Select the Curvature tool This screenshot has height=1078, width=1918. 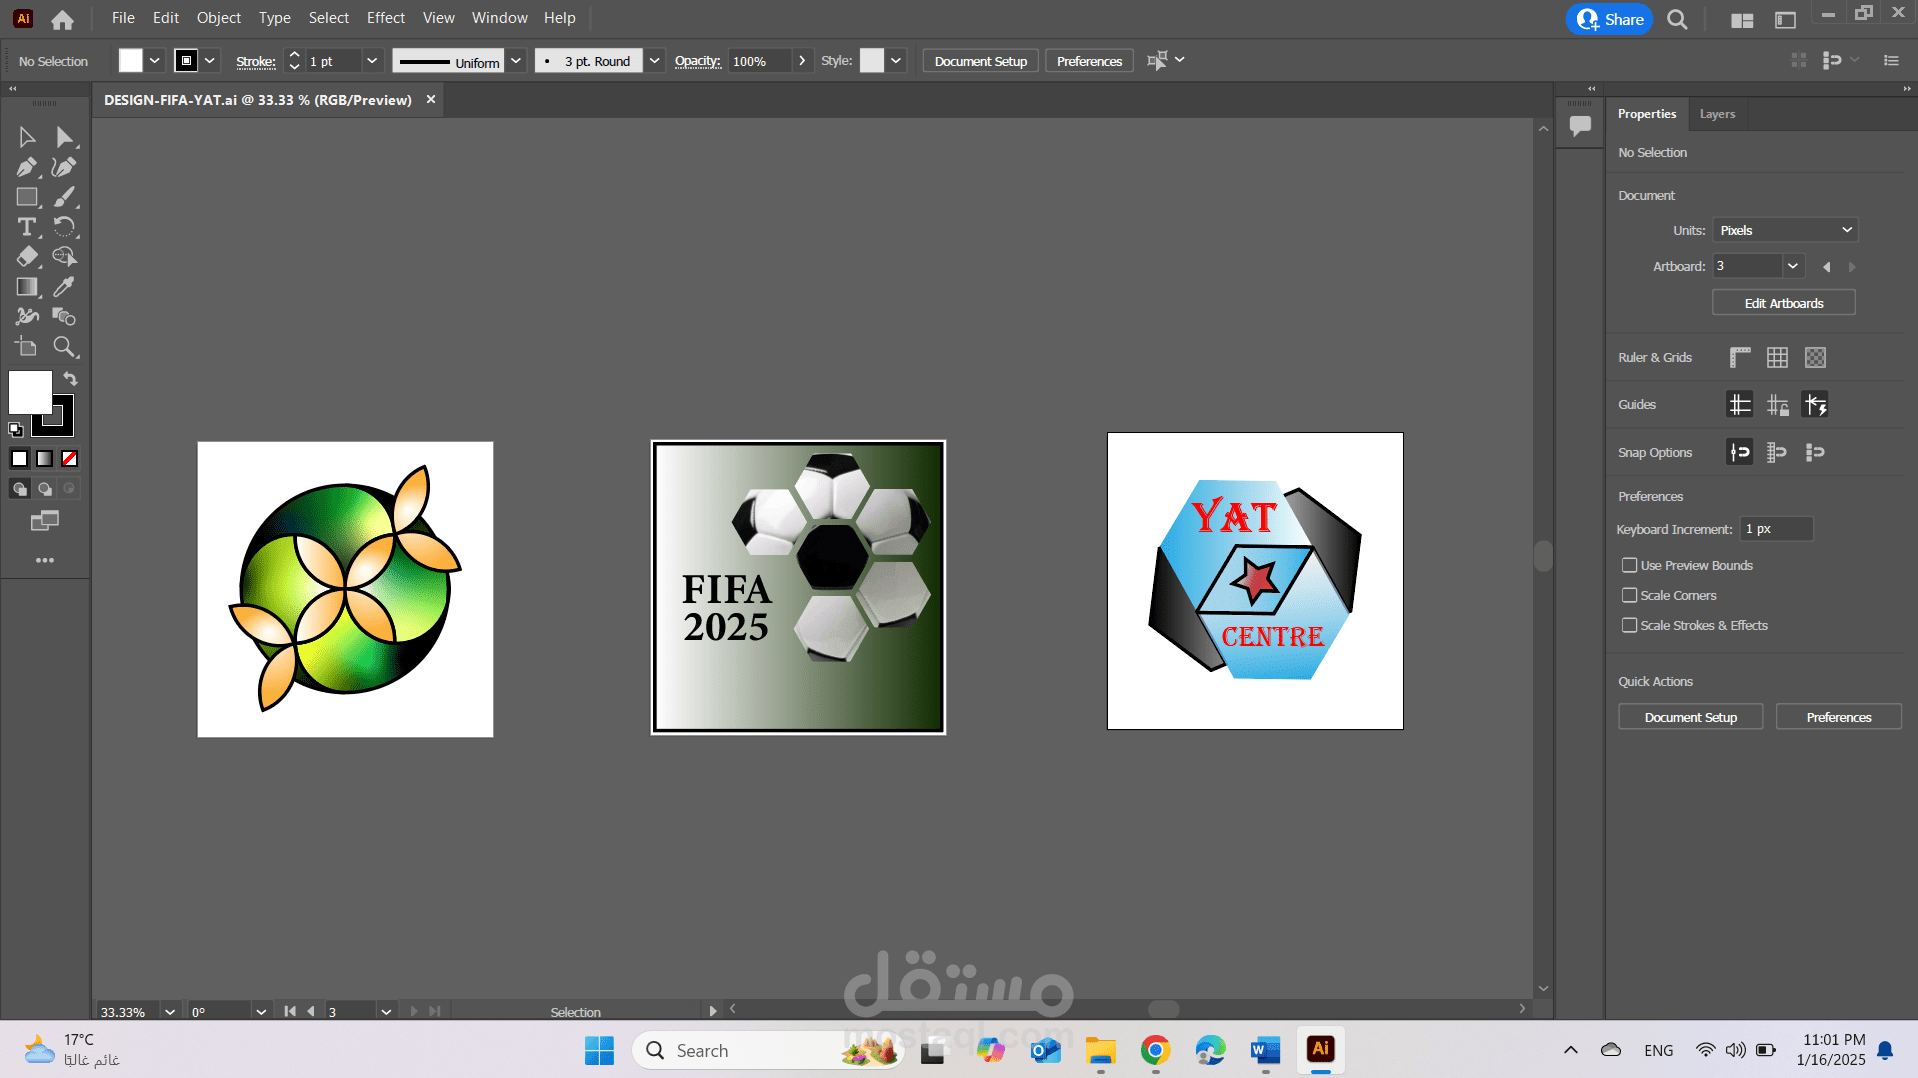point(65,167)
